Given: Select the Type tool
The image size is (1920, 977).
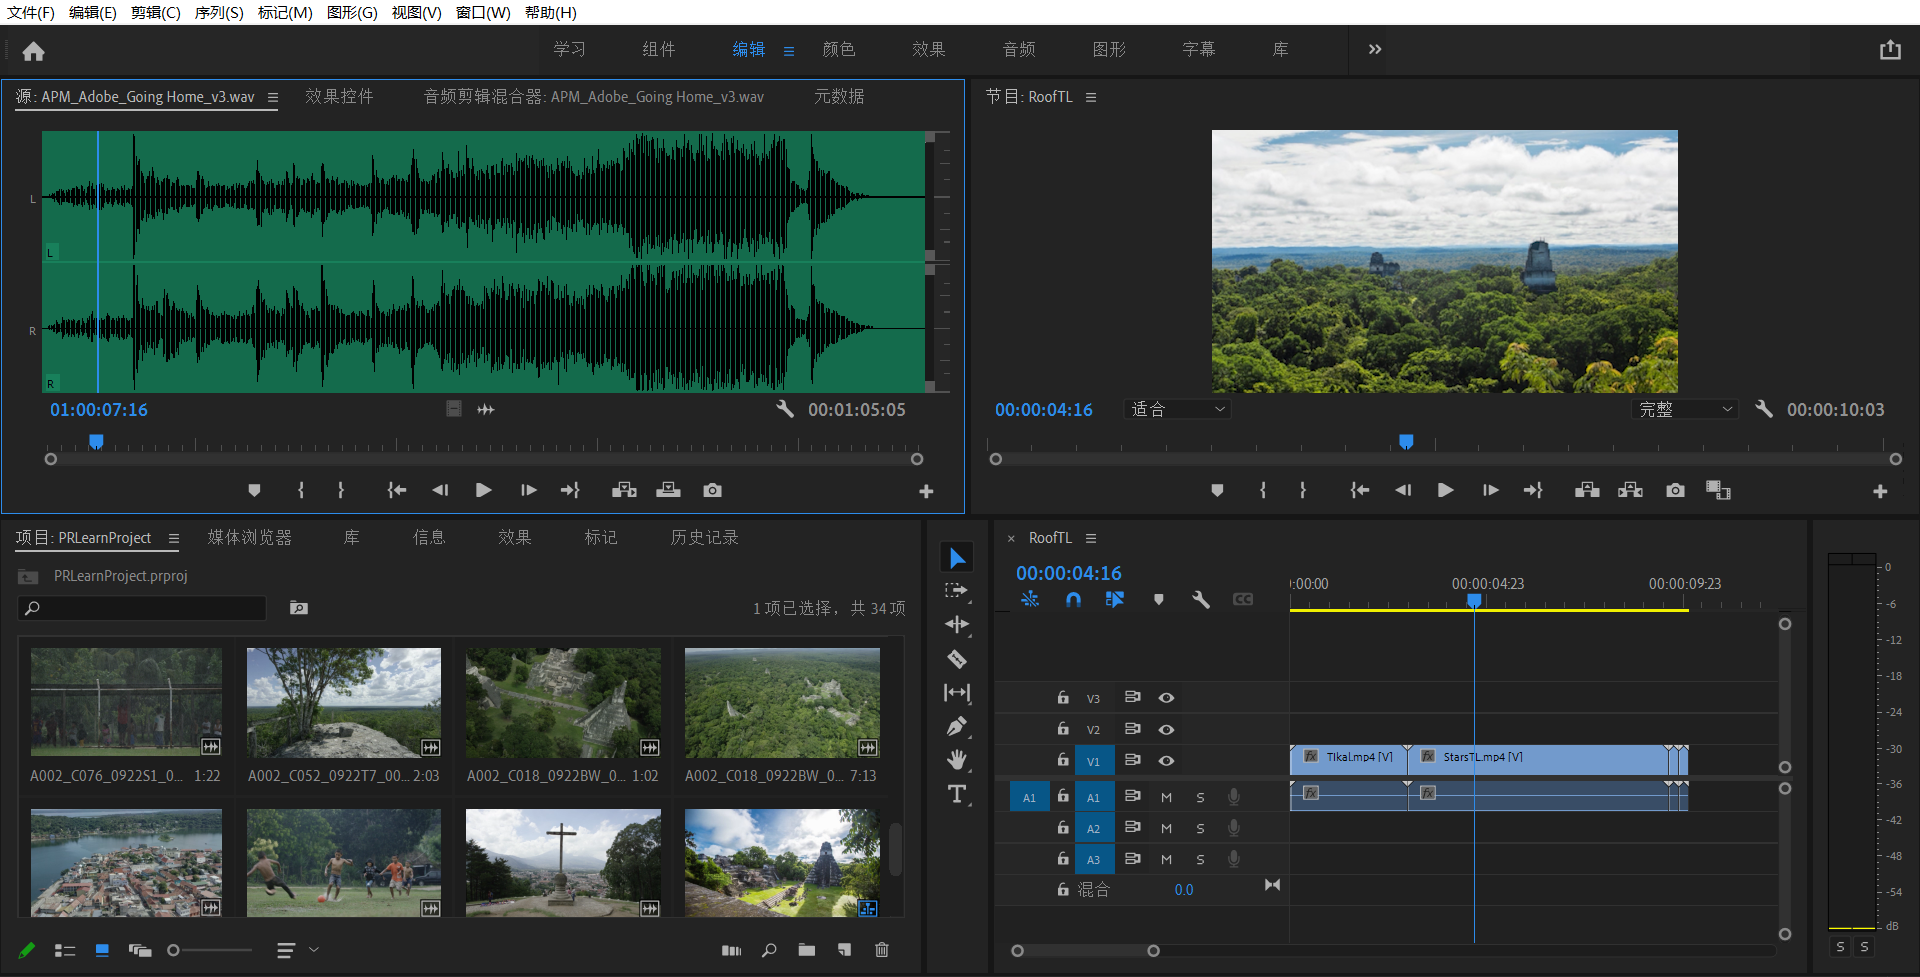Looking at the screenshot, I should [x=957, y=794].
